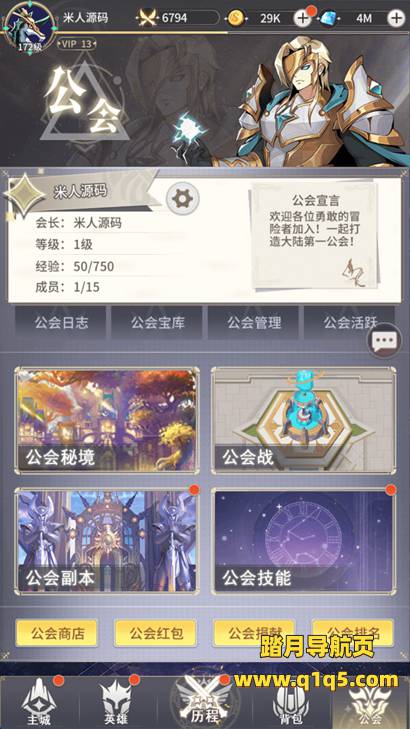The image size is (410, 729).
Task: Click the 公会商店 button
Action: (56, 633)
